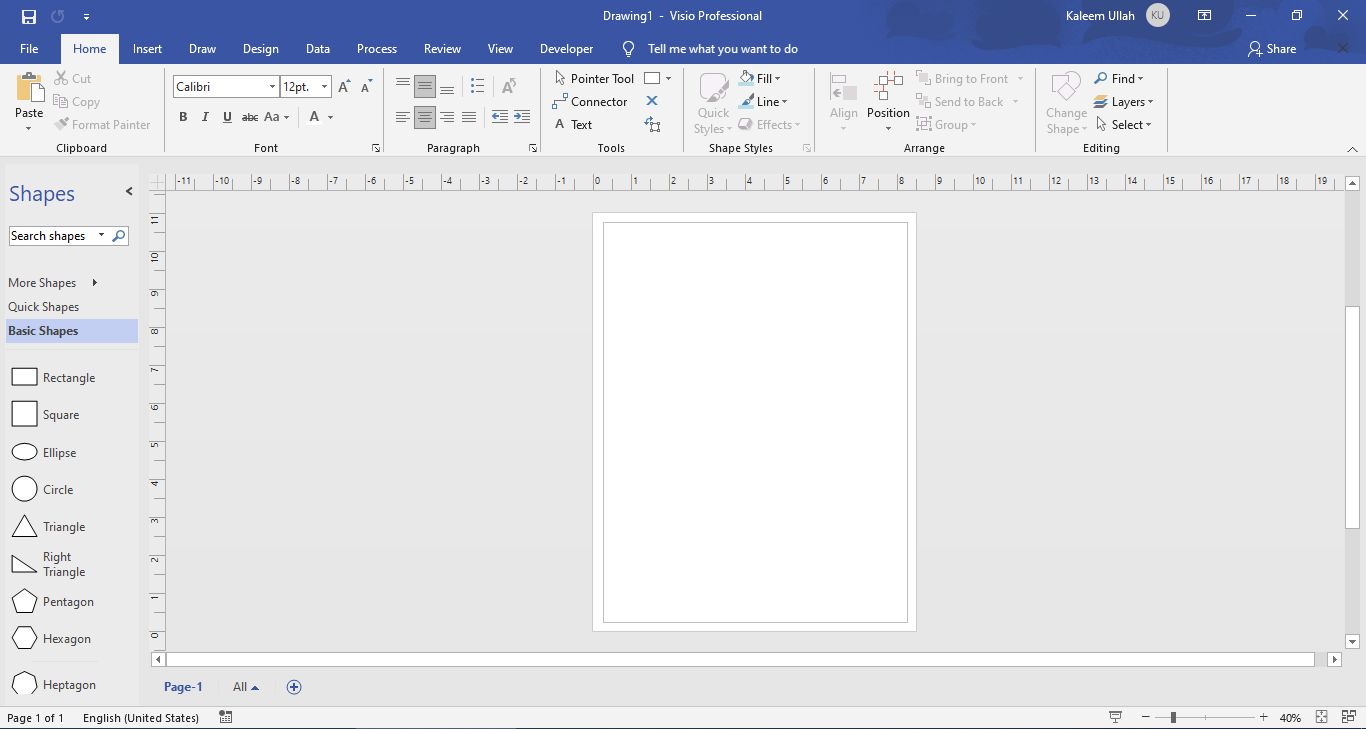Screen dimensions: 1366x729
Task: Select the Text tool
Action: (576, 124)
